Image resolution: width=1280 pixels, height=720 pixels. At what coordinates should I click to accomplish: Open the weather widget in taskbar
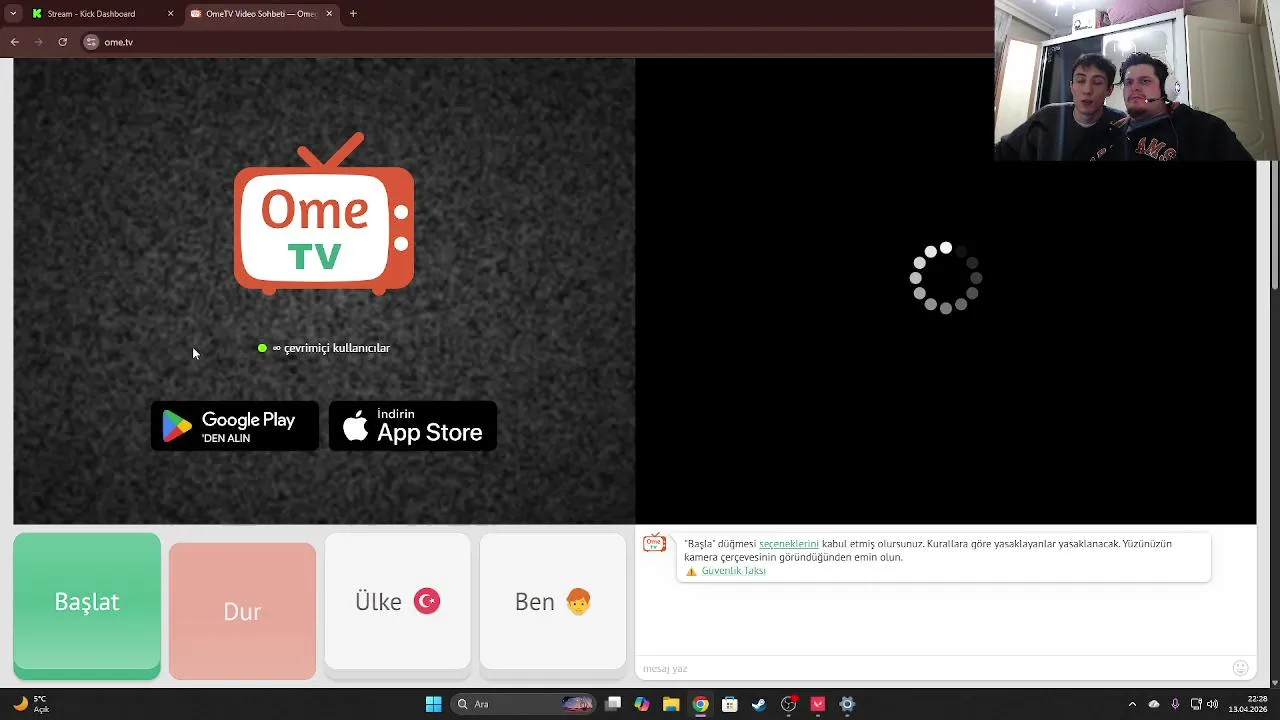(x=31, y=704)
